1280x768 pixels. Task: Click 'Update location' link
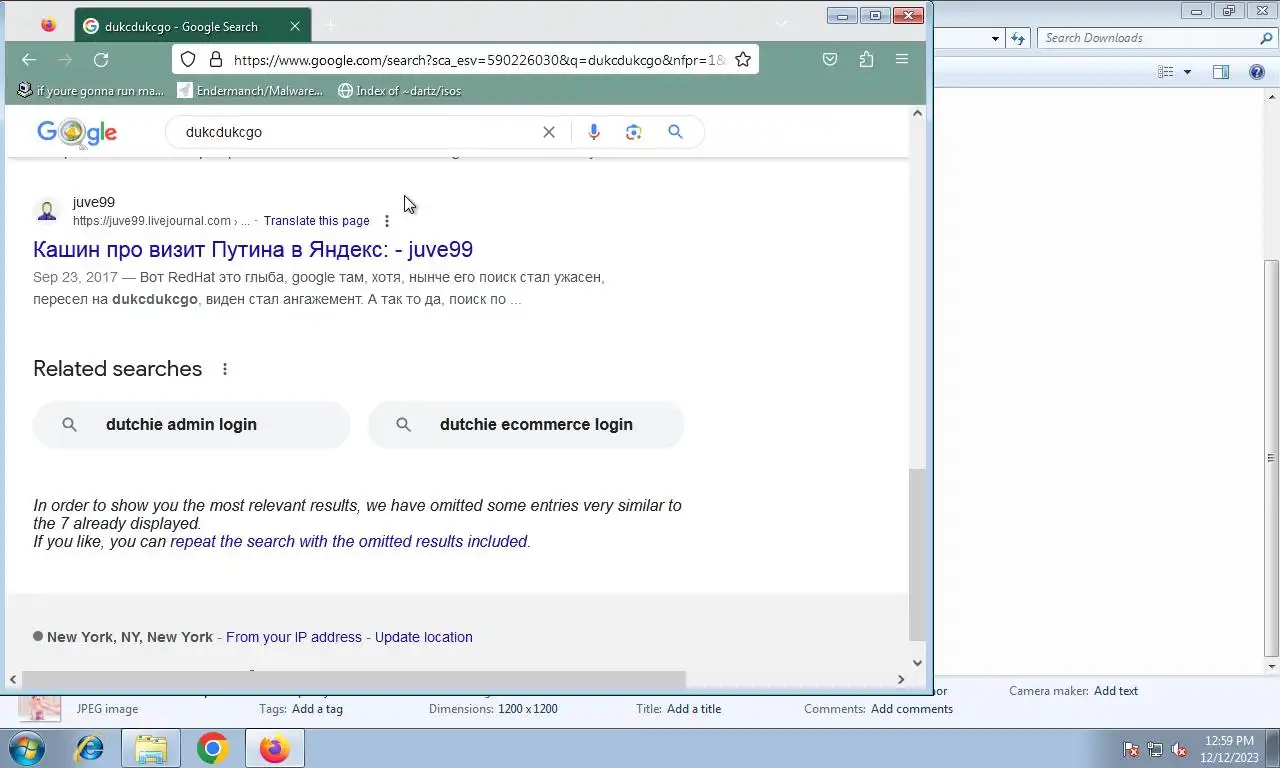(x=424, y=637)
